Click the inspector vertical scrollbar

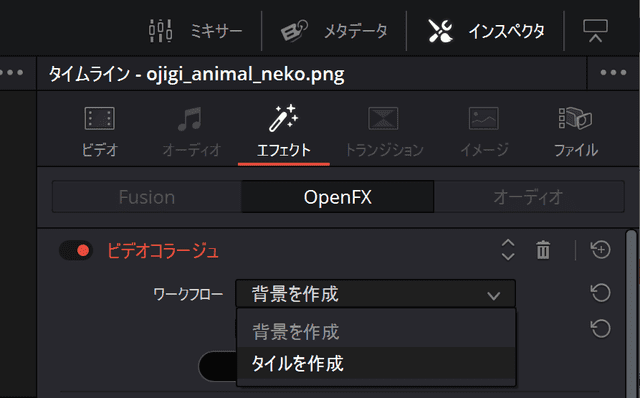click(631, 314)
